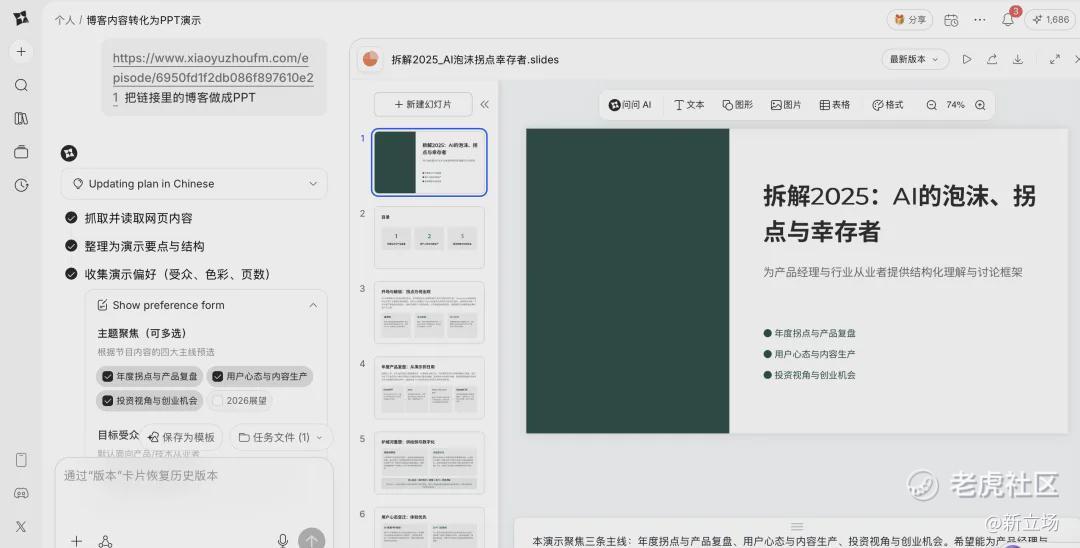Toggle 用户心态与内容生产 checkbox
Screen dimensions: 1080x548
pyautogui.click(x=217, y=377)
